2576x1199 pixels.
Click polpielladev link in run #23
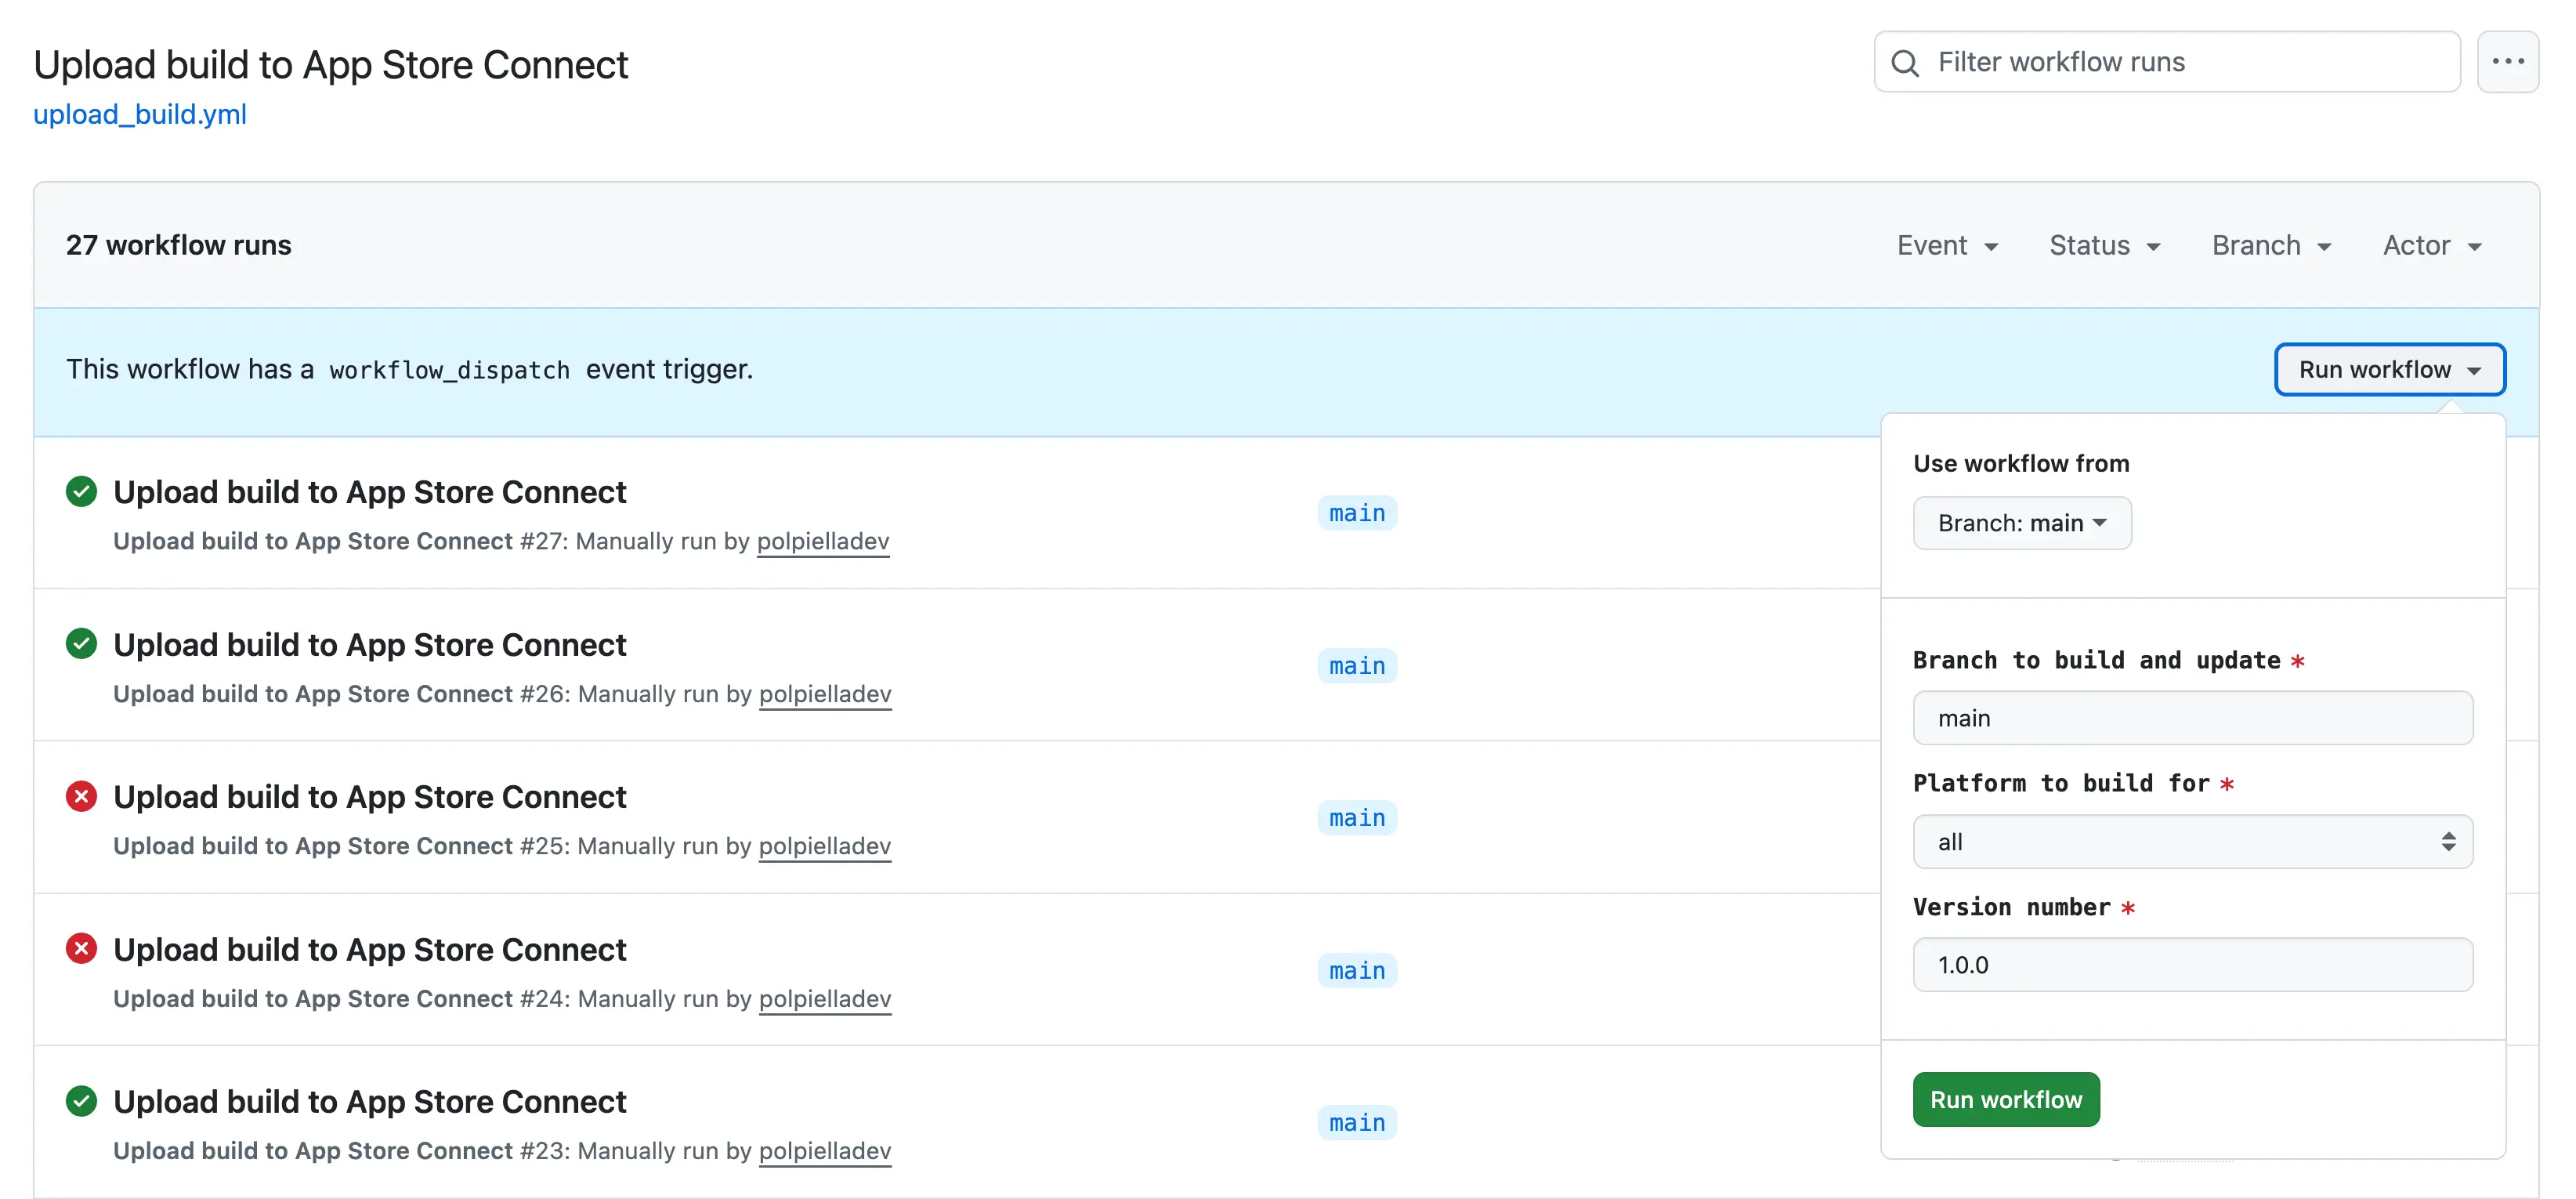pyautogui.click(x=825, y=1151)
